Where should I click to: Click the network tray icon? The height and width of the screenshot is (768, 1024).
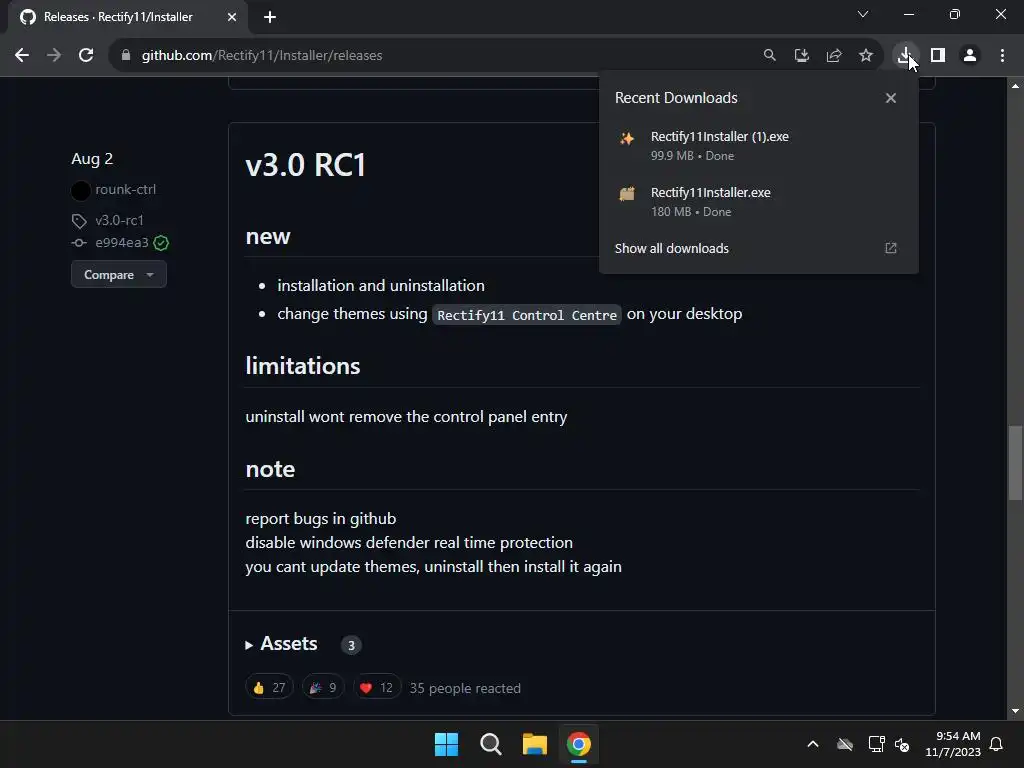point(876,744)
